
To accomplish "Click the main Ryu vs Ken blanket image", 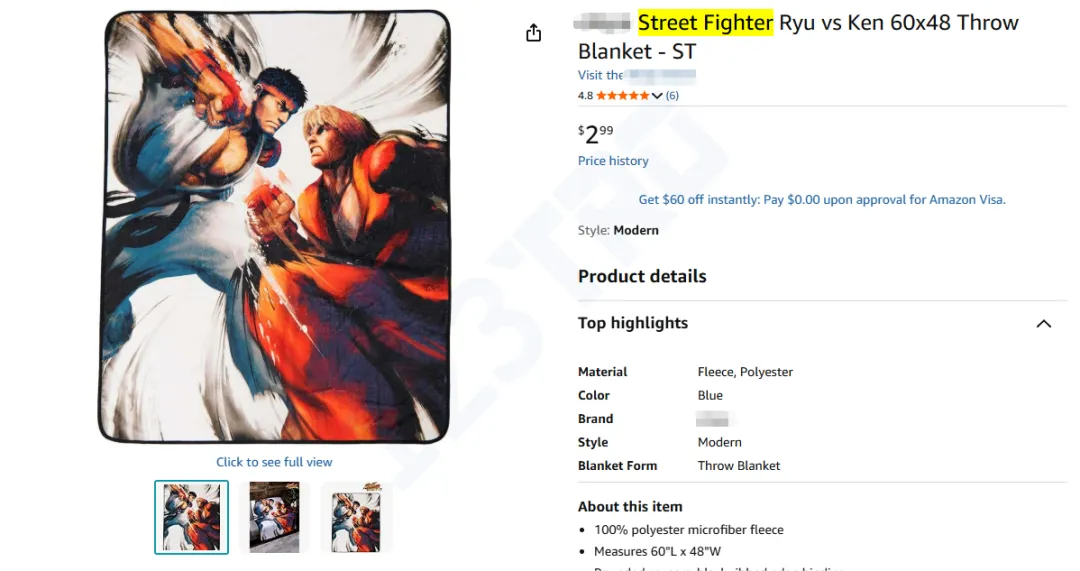I will coord(274,227).
